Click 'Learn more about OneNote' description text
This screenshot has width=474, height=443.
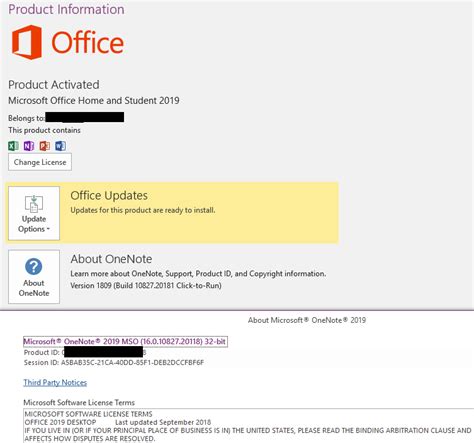[198, 274]
